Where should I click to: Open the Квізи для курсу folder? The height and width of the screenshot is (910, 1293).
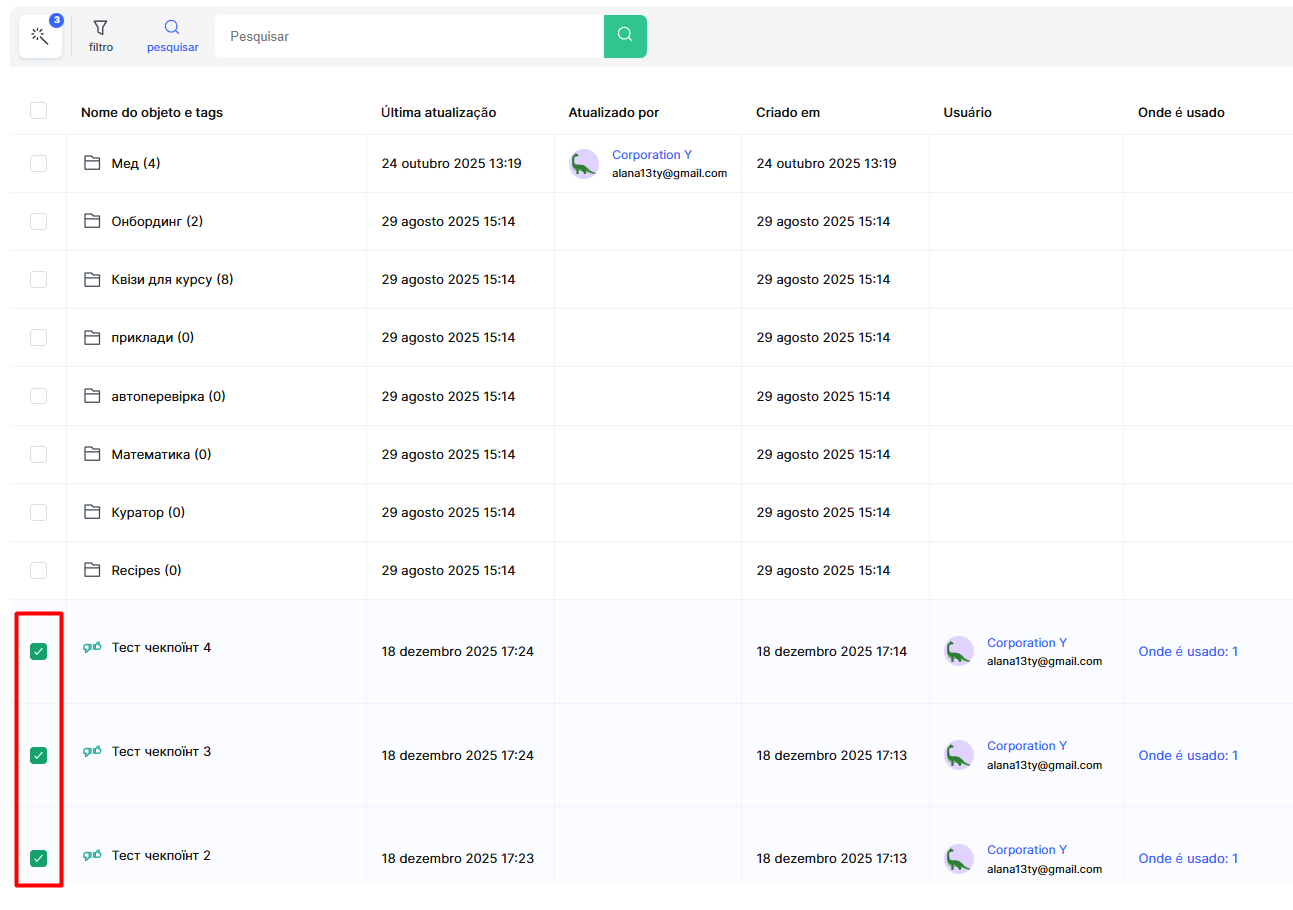[x=171, y=279]
